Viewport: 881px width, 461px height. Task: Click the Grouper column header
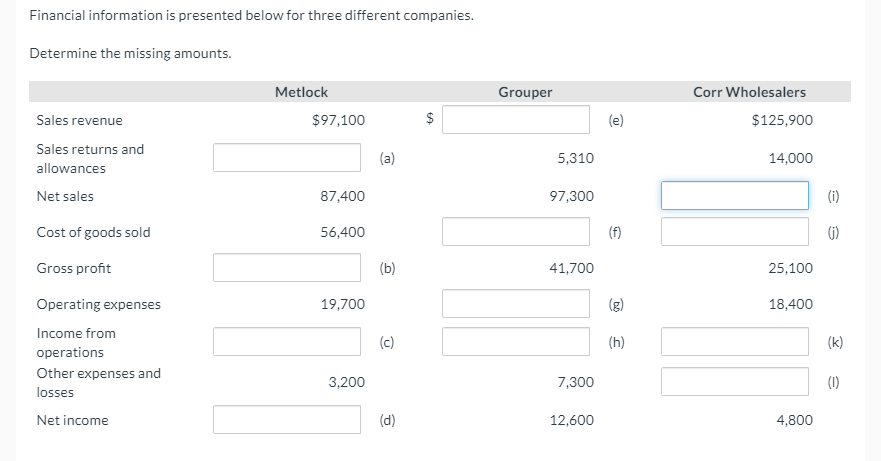[x=525, y=92]
